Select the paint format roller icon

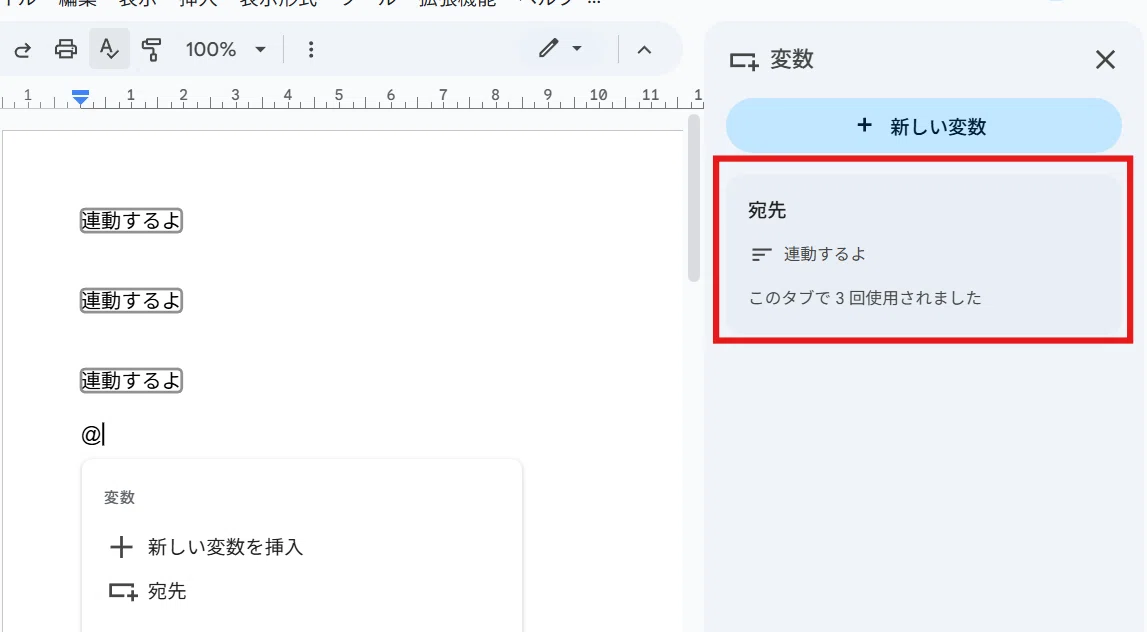tap(151, 49)
